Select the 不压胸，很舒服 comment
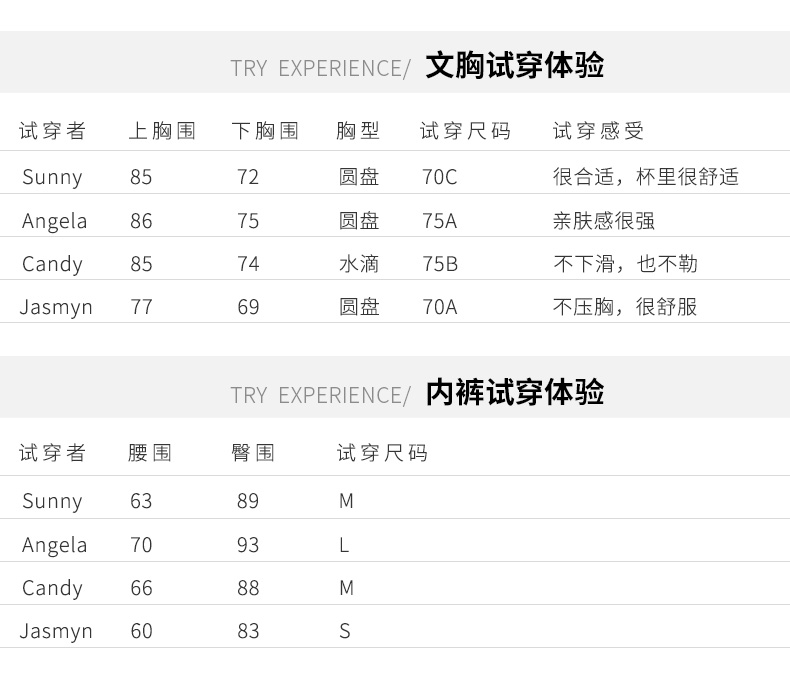This screenshot has width=790, height=674. click(625, 307)
